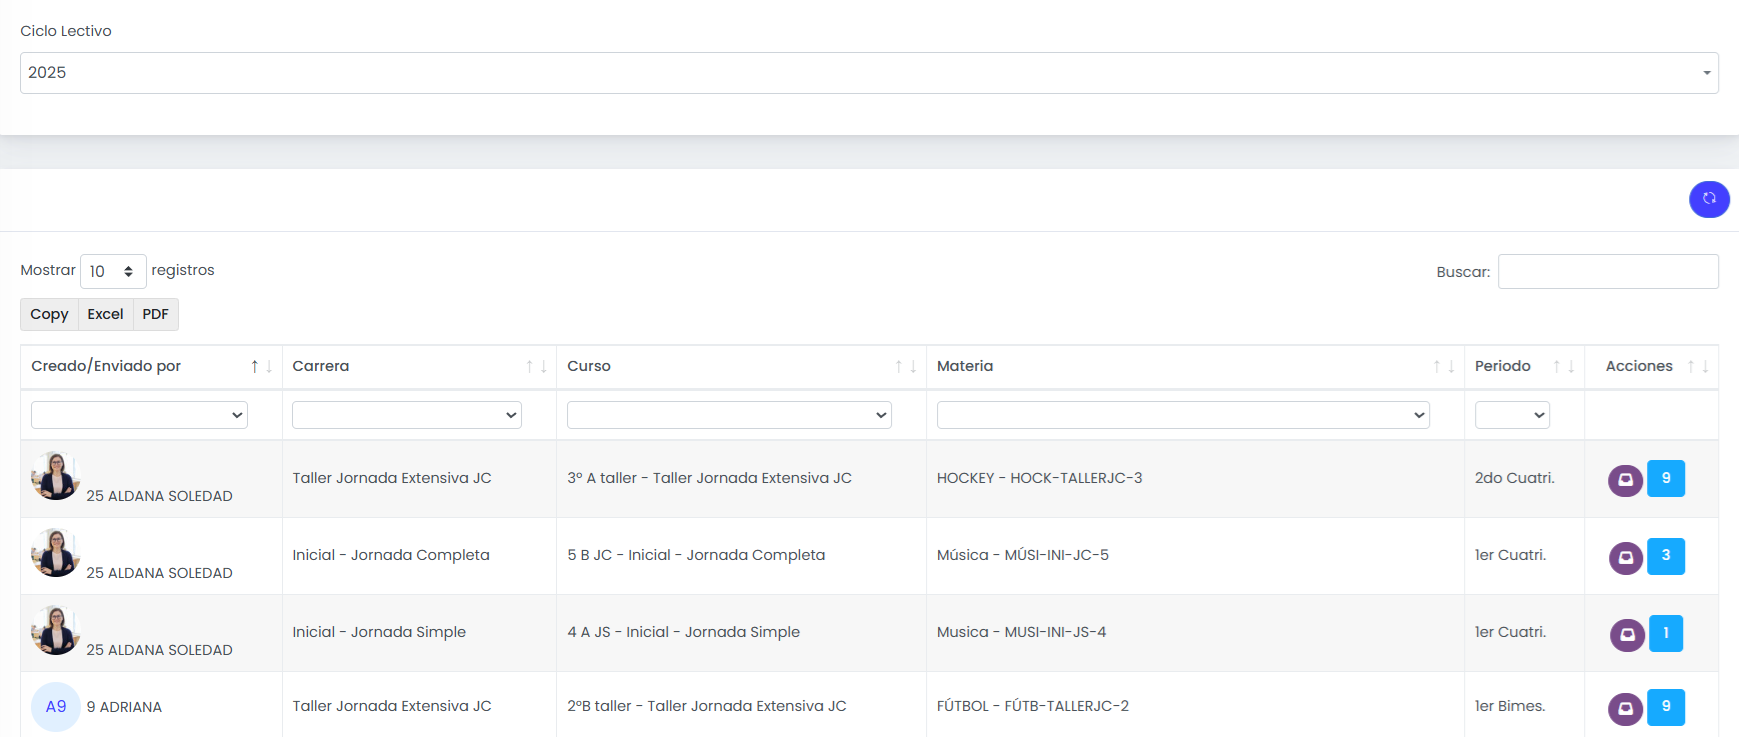1739x737 pixels.
Task: Click the Copy export button
Action: [49, 314]
